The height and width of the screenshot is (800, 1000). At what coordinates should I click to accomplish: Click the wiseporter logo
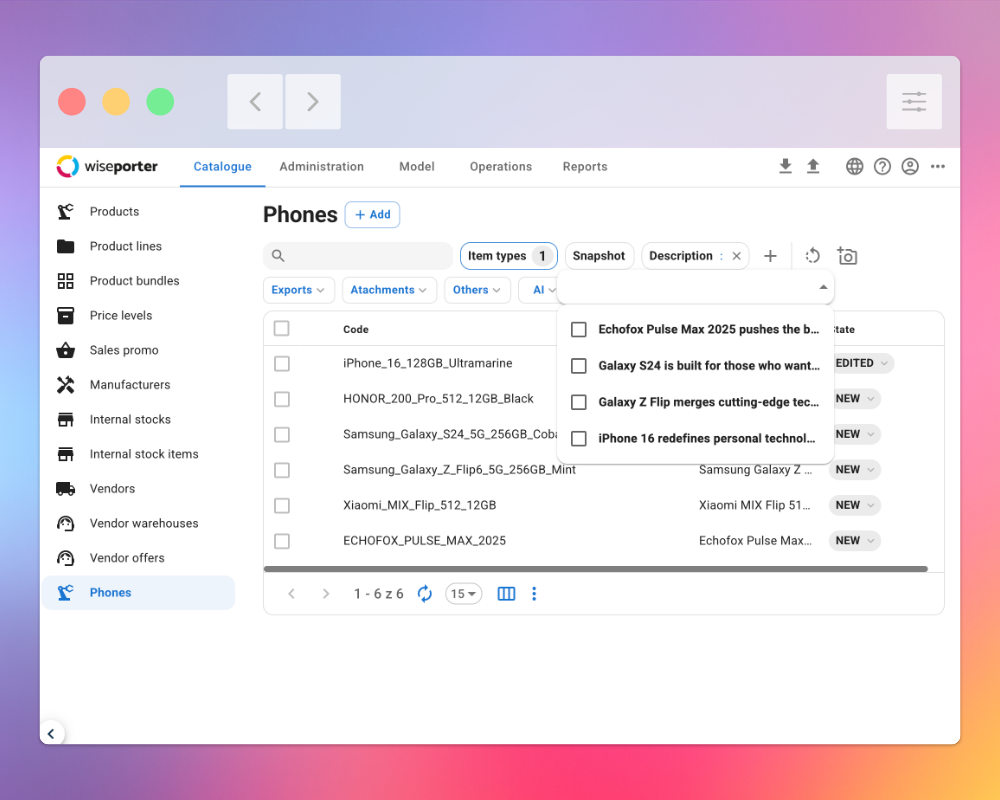pyautogui.click(x=107, y=167)
